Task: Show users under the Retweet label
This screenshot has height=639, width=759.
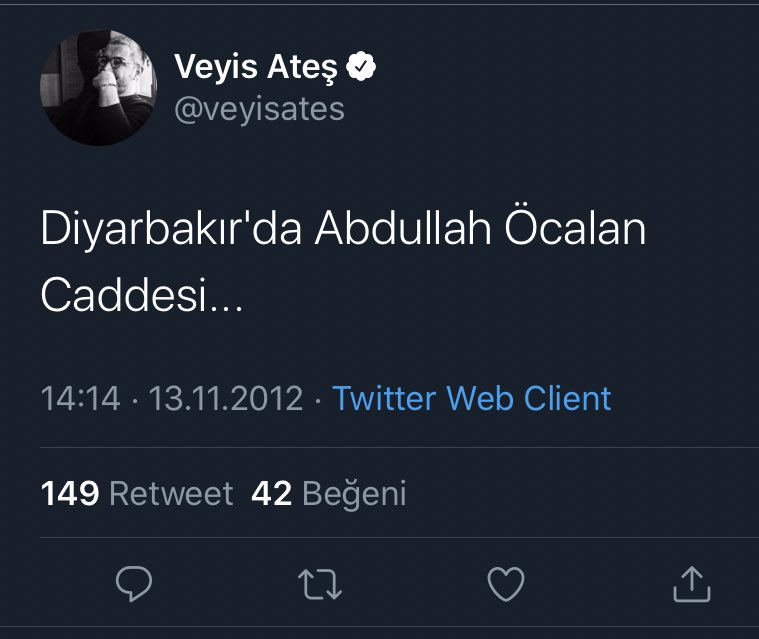Action: (170, 493)
